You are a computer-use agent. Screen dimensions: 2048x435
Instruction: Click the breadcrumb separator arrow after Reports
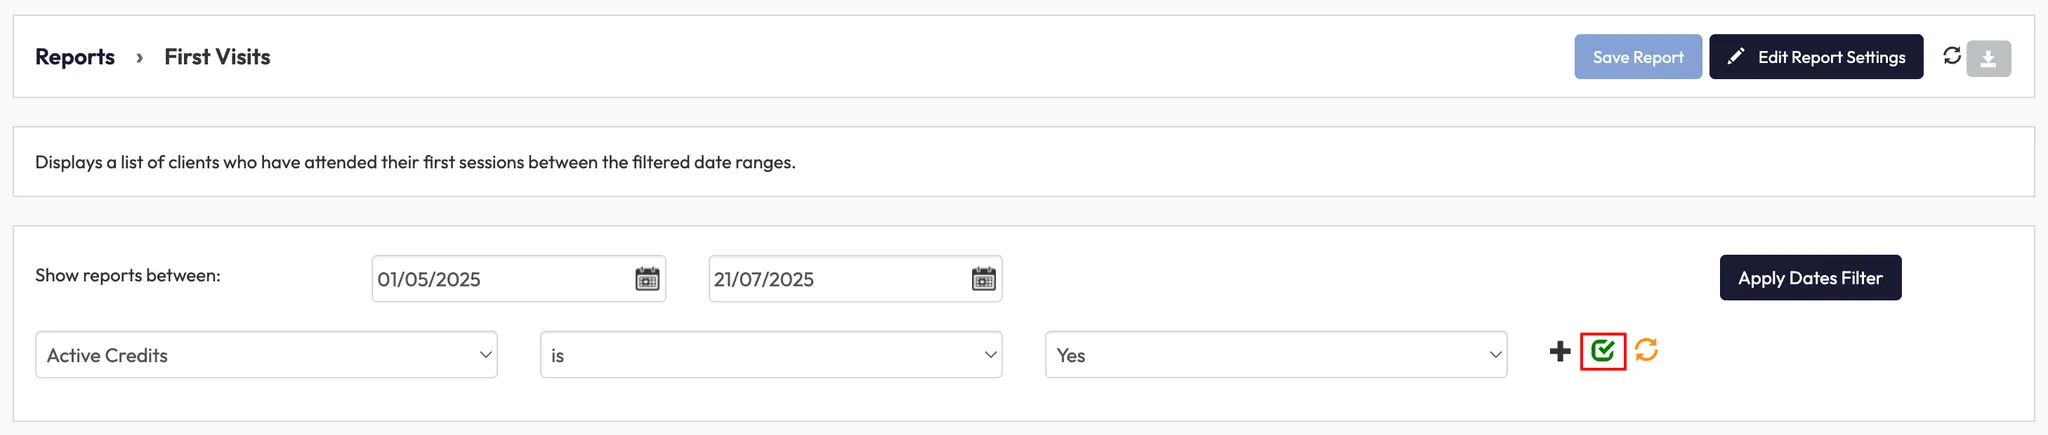click(x=139, y=58)
